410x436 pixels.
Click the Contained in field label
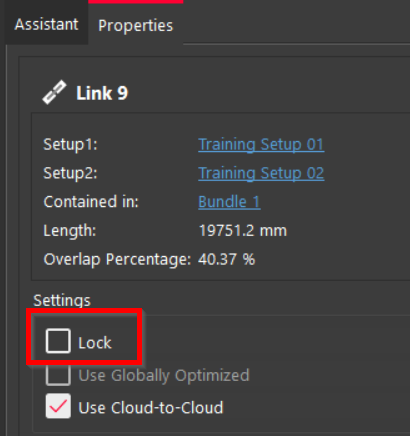coord(91,202)
